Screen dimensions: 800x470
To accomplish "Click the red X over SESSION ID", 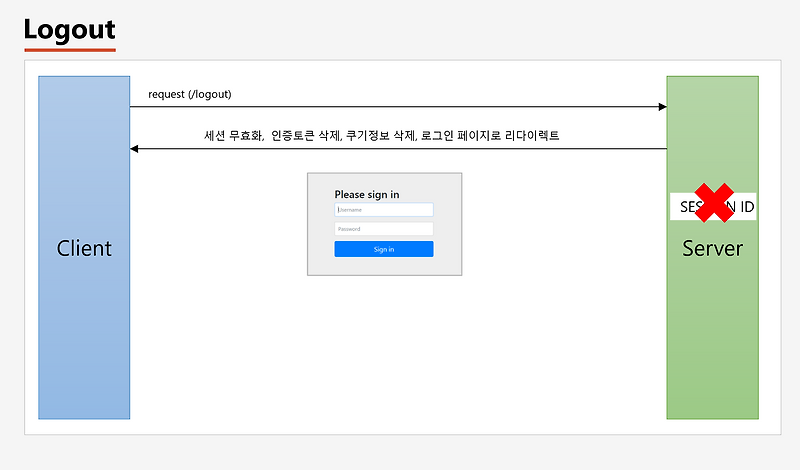I will 714,203.
